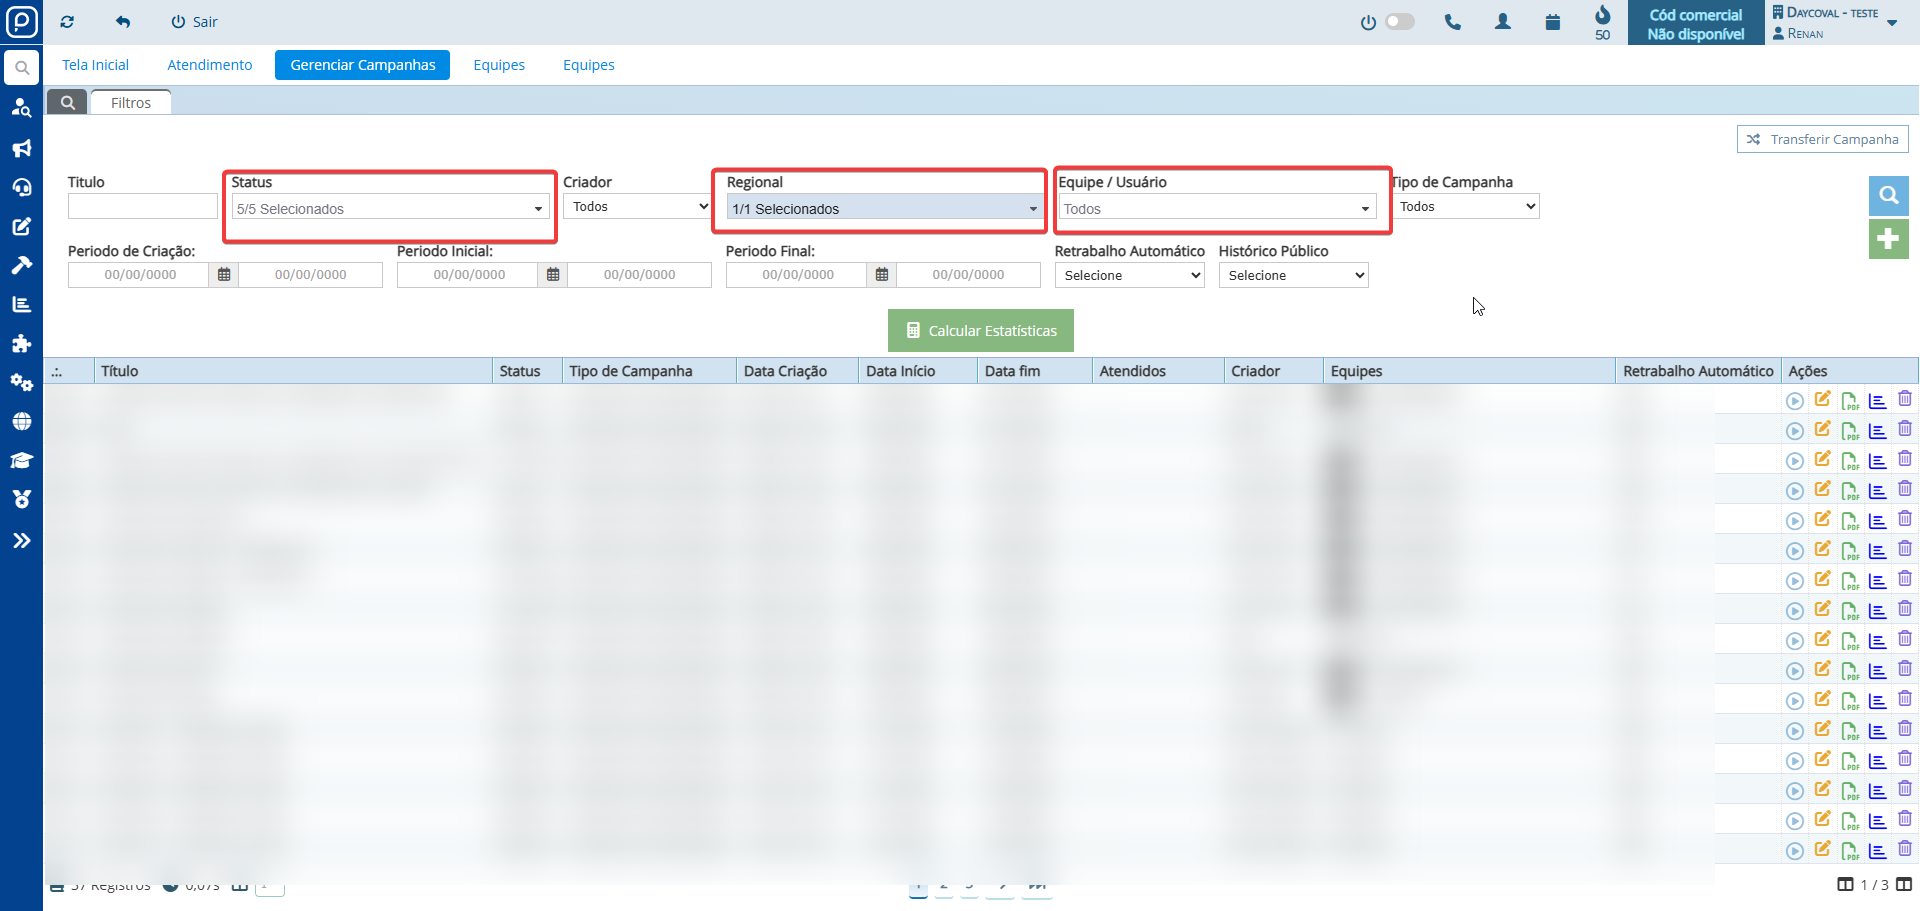Click the graduation cap icon in sidebar

coord(21,460)
